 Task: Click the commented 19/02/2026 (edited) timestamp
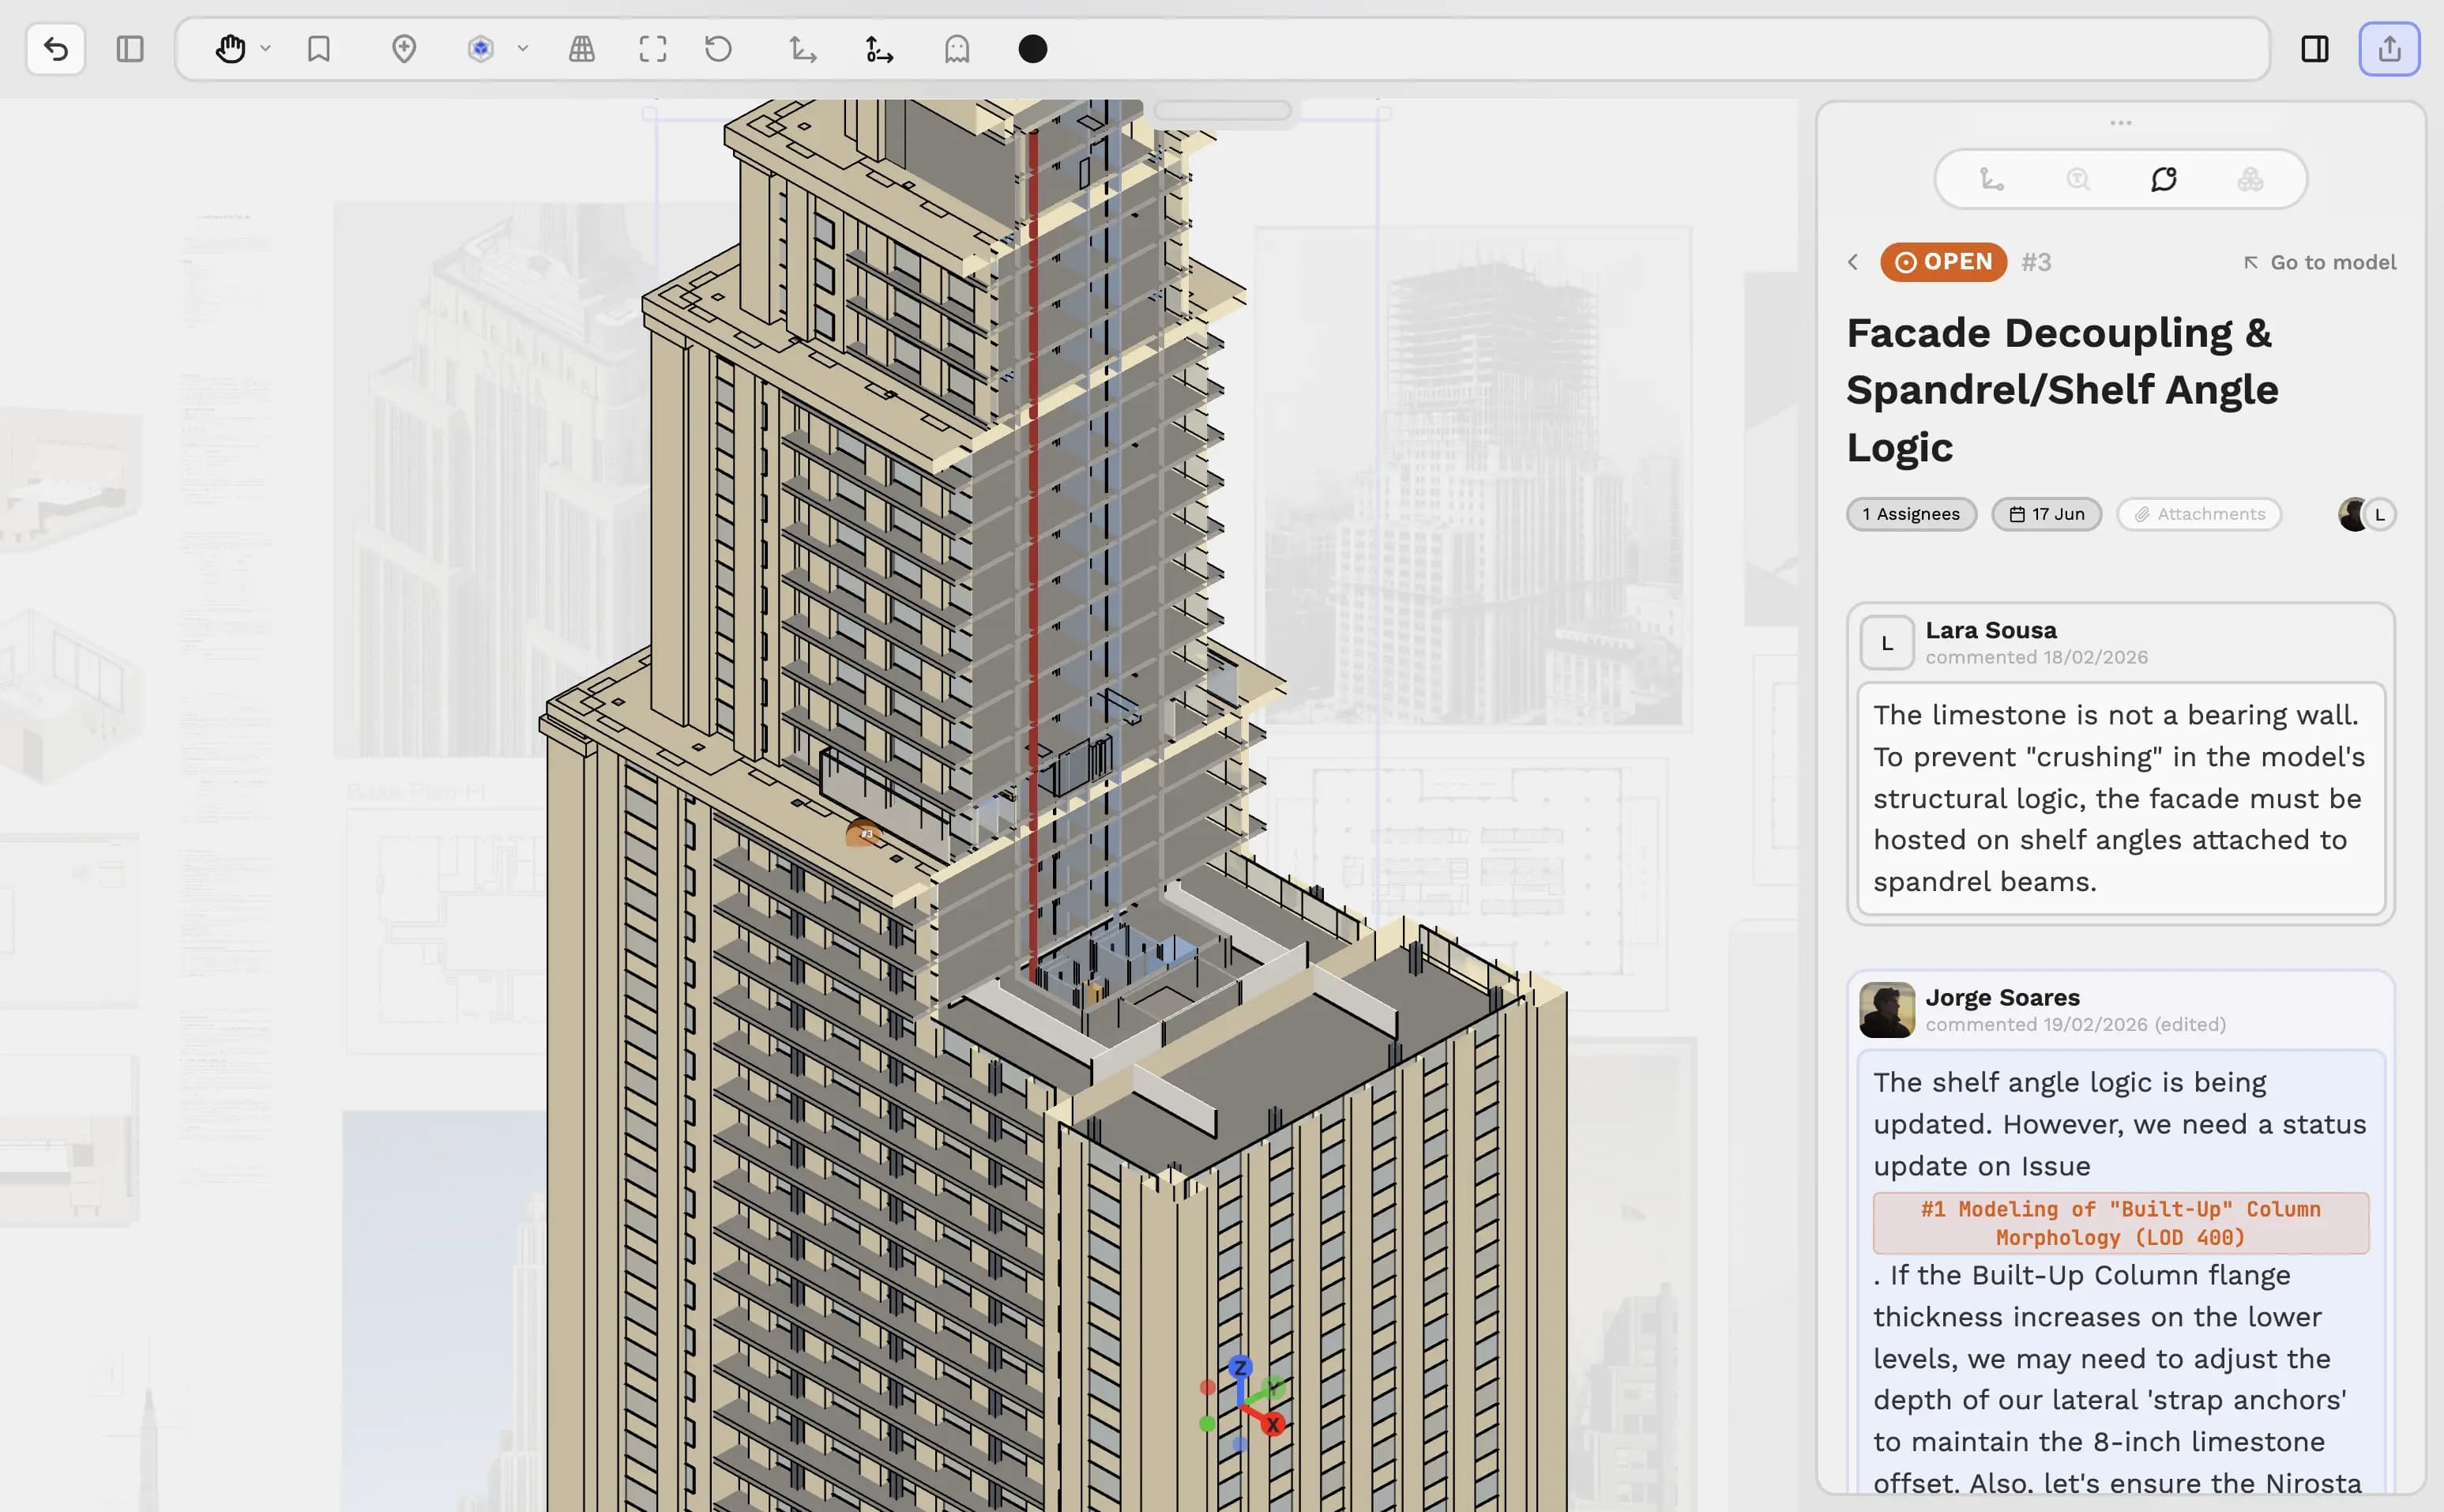(2075, 1024)
